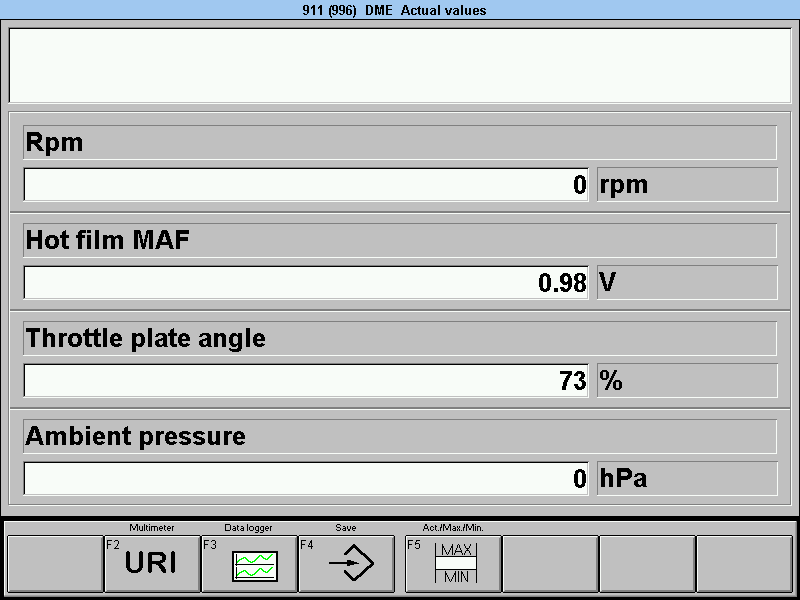The image size is (800, 600).
Task: Click the hPa unit box
Action: [687, 478]
